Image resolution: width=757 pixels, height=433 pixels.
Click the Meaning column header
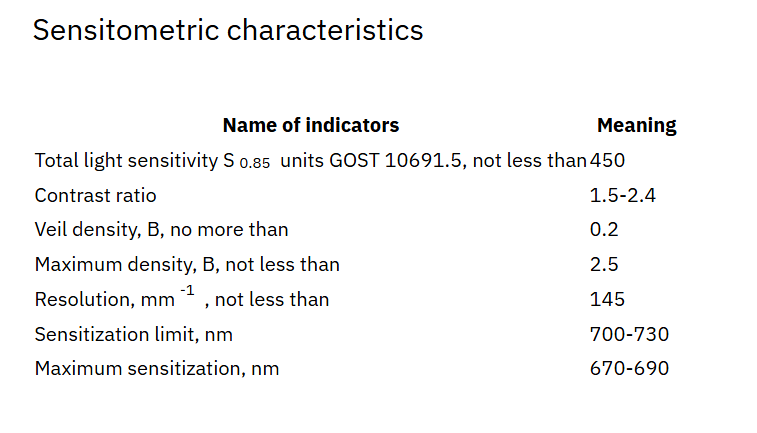636,125
